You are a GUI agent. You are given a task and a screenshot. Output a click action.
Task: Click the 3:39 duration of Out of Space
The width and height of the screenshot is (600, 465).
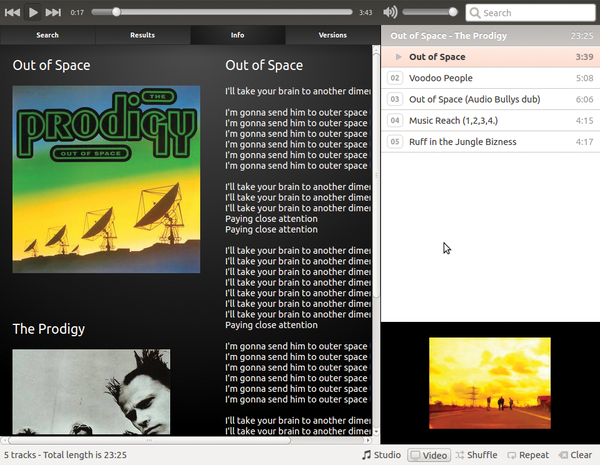(584, 57)
